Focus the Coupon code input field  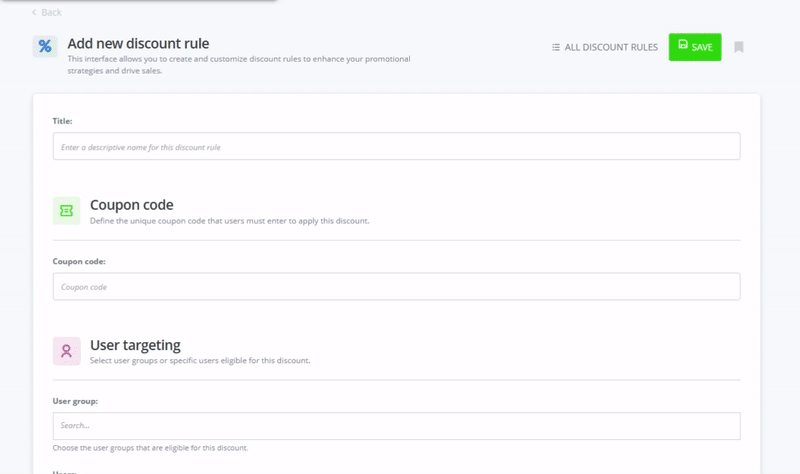pos(396,287)
